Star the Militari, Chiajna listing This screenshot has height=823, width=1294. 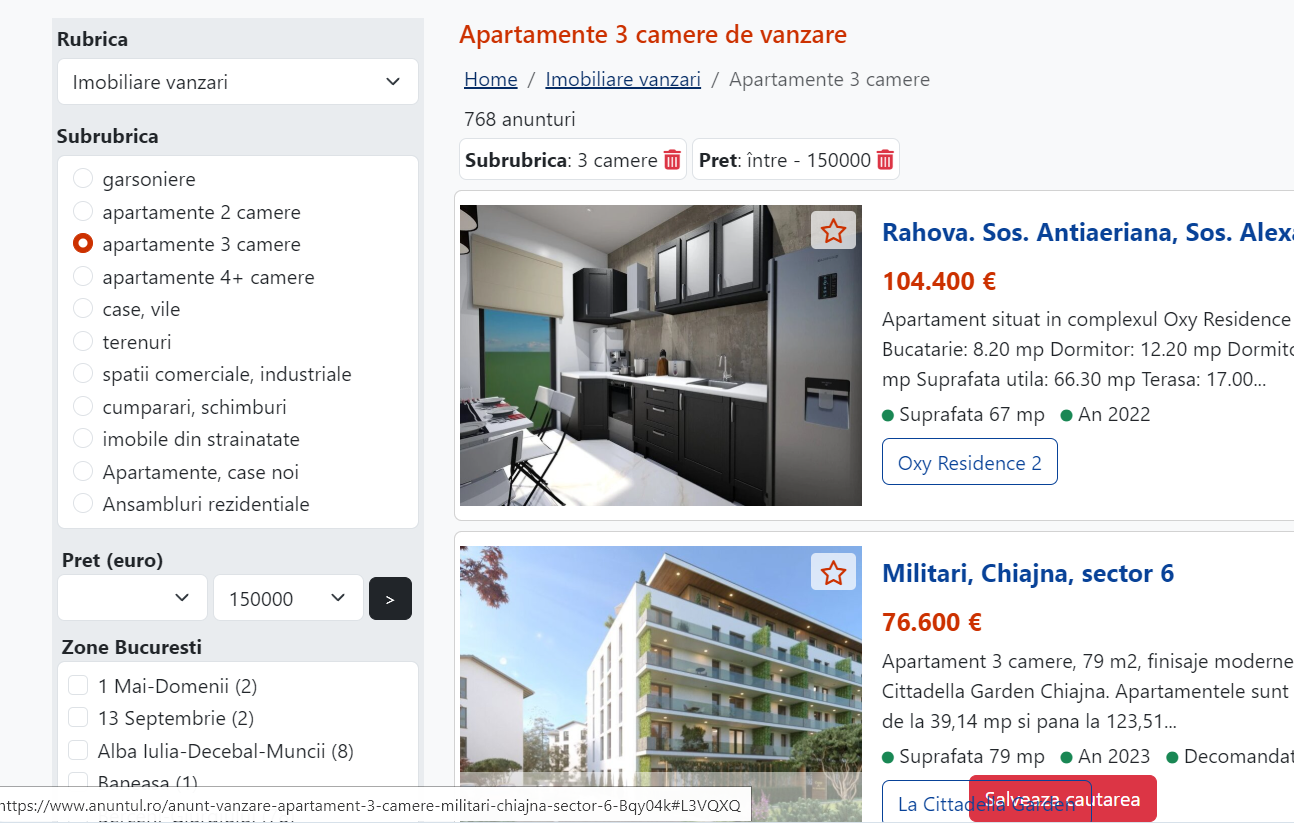(833, 572)
